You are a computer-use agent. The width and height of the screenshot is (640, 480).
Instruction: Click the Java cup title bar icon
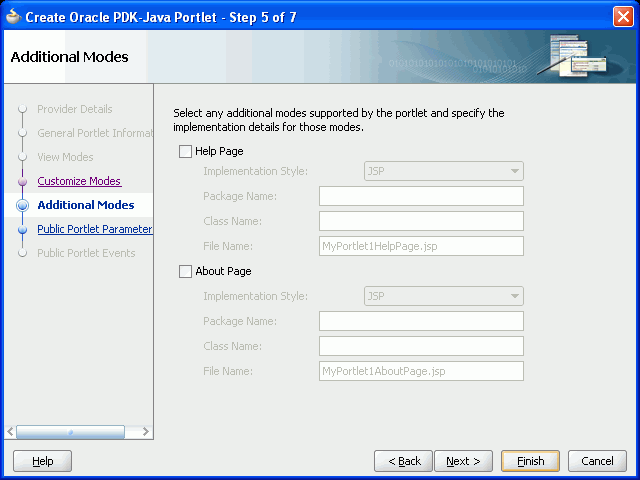[x=13, y=17]
